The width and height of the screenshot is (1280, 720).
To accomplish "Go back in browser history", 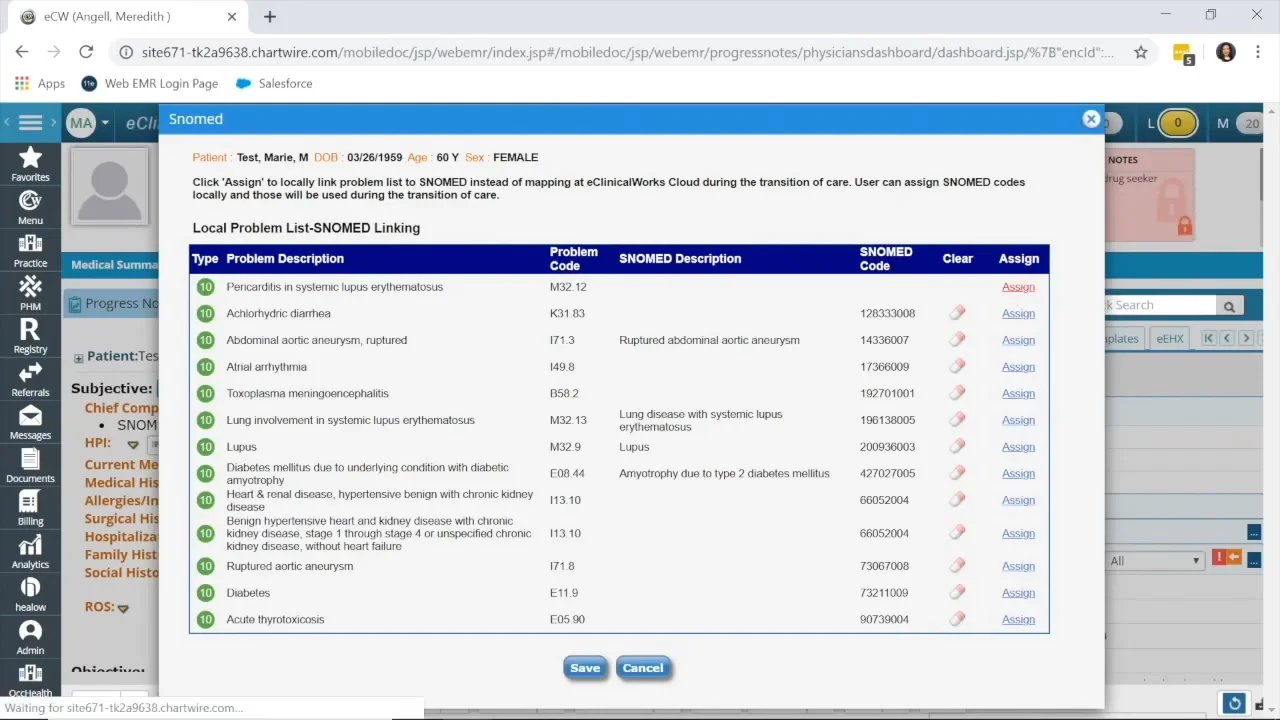I will [22, 52].
